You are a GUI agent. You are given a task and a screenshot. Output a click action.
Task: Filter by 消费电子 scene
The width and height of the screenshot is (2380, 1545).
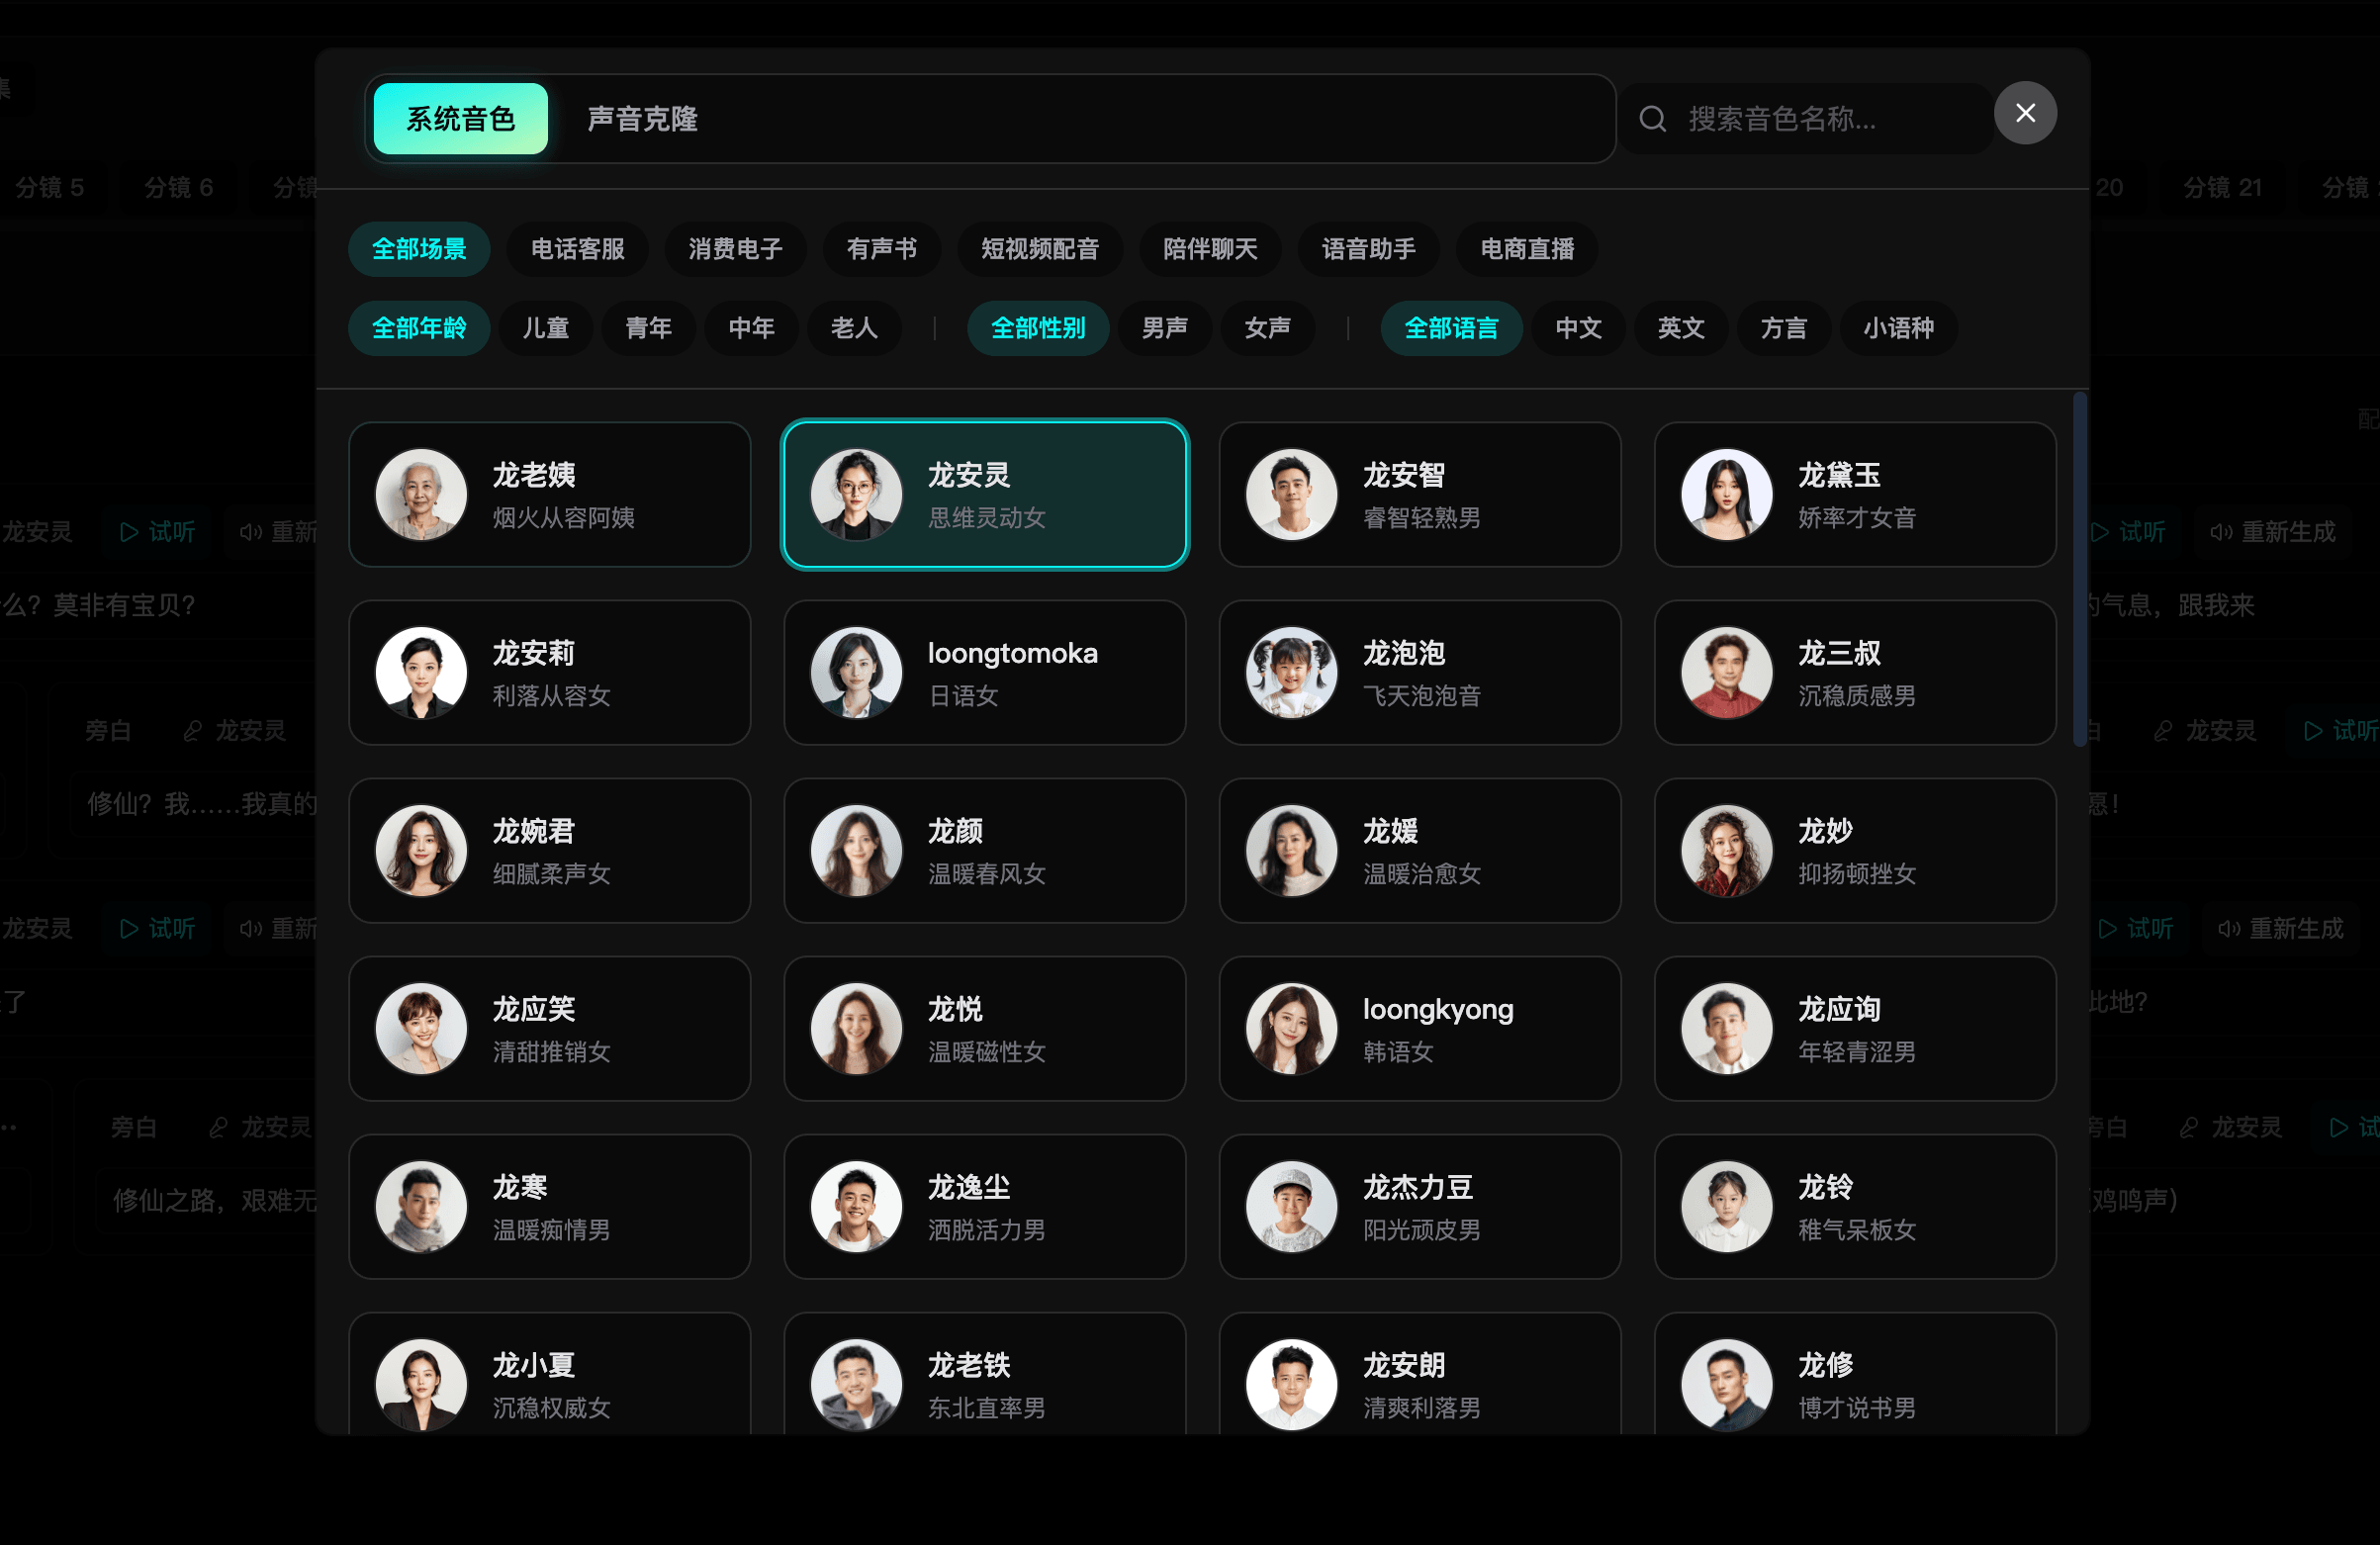point(735,249)
